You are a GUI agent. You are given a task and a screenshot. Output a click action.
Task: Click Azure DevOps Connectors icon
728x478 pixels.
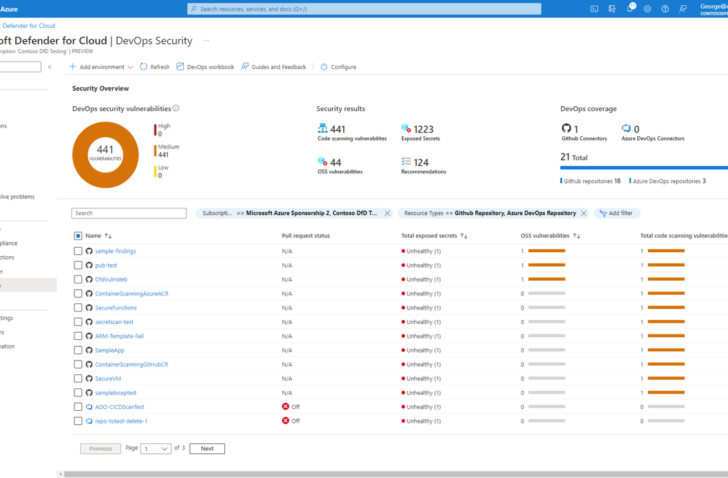626,128
